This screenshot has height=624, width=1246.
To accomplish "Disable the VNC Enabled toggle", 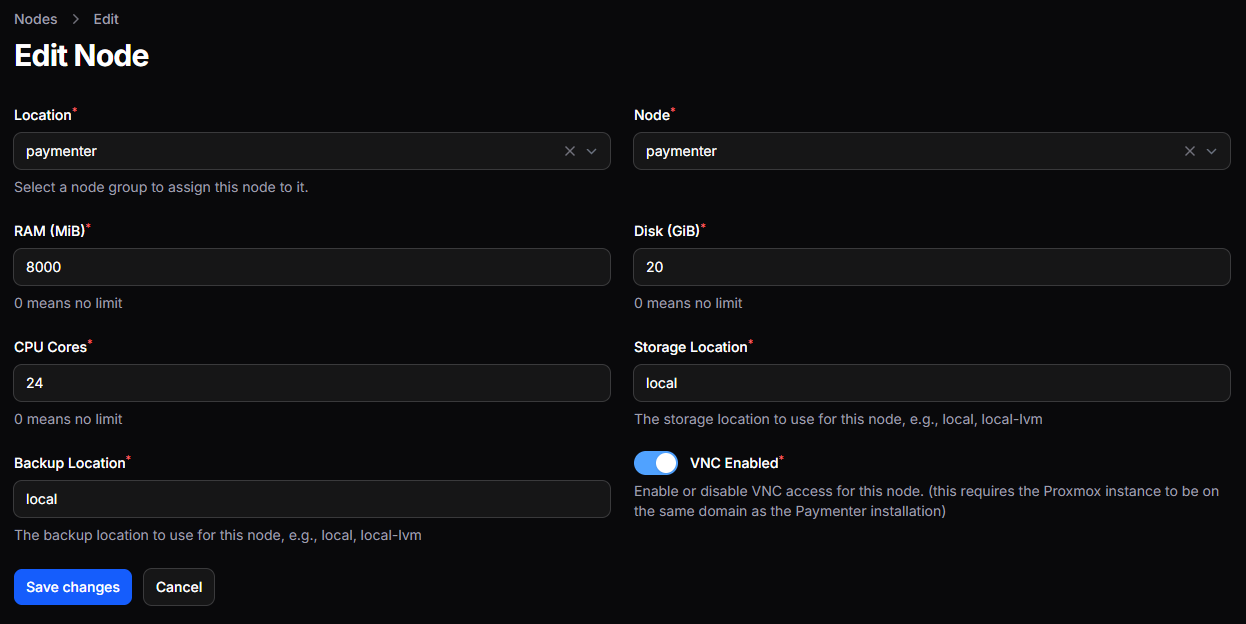I will (656, 463).
